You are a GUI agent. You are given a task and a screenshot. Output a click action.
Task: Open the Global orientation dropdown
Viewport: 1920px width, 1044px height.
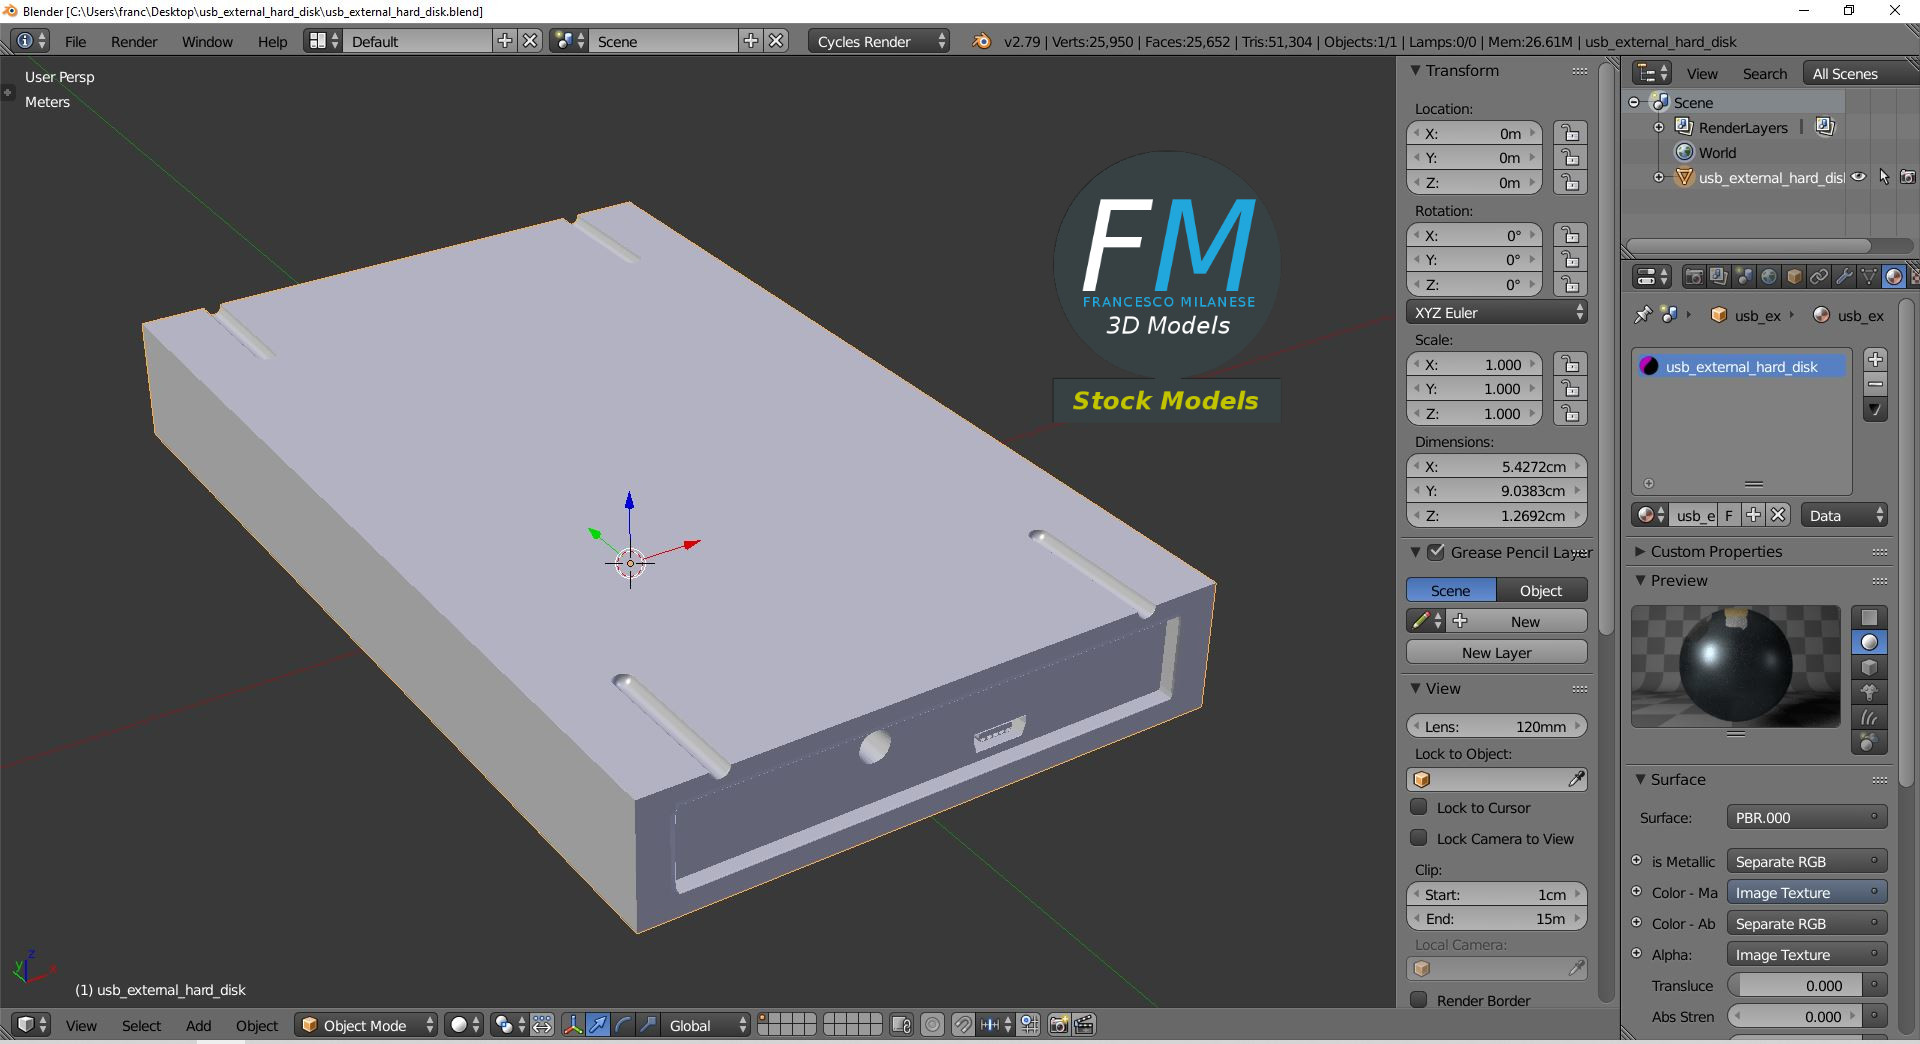click(707, 1025)
